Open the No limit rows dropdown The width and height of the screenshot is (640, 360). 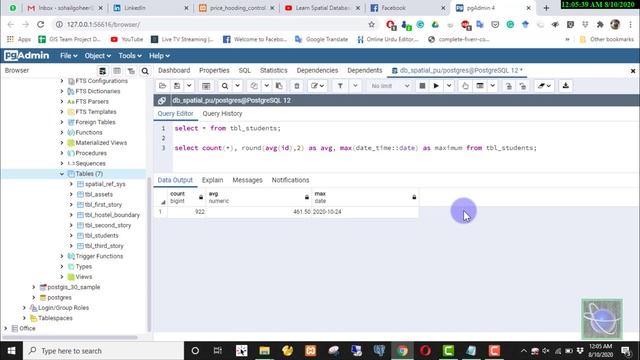(390, 86)
